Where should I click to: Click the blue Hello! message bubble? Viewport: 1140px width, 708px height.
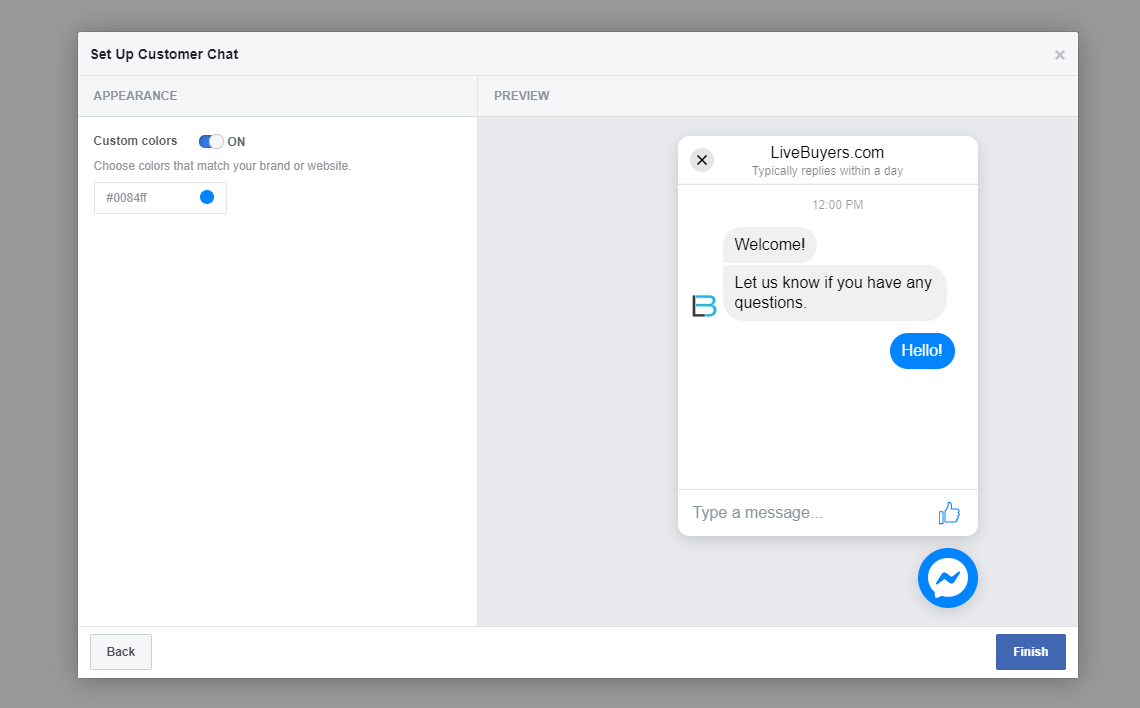922,350
